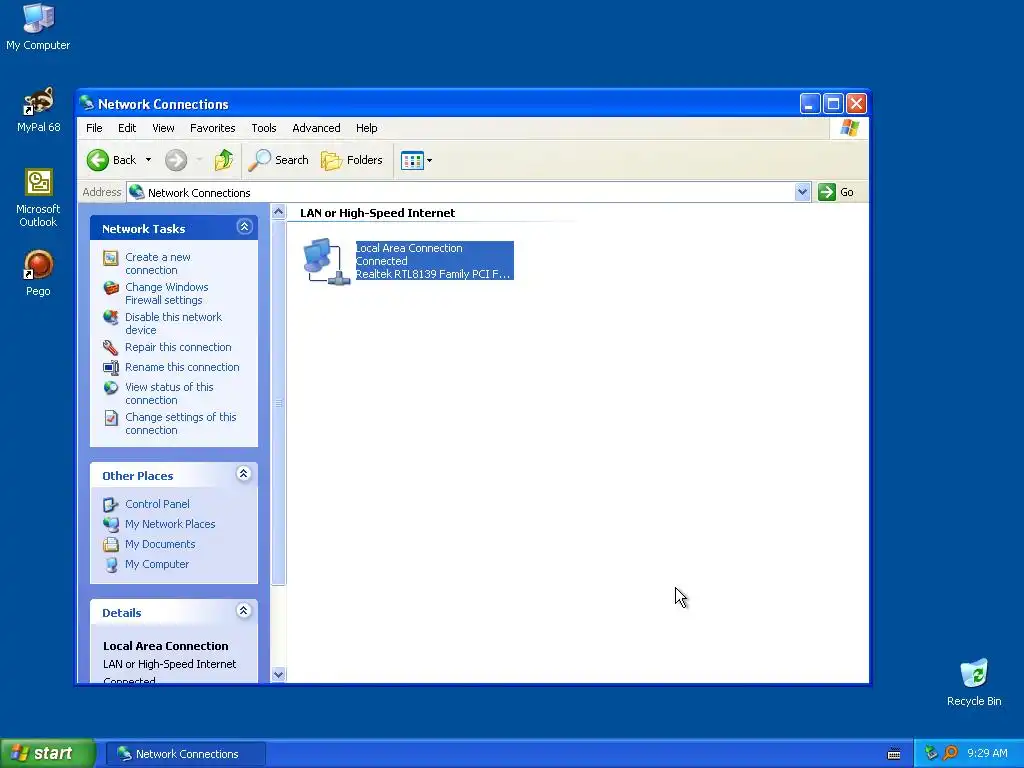Open the File menu

tap(94, 128)
